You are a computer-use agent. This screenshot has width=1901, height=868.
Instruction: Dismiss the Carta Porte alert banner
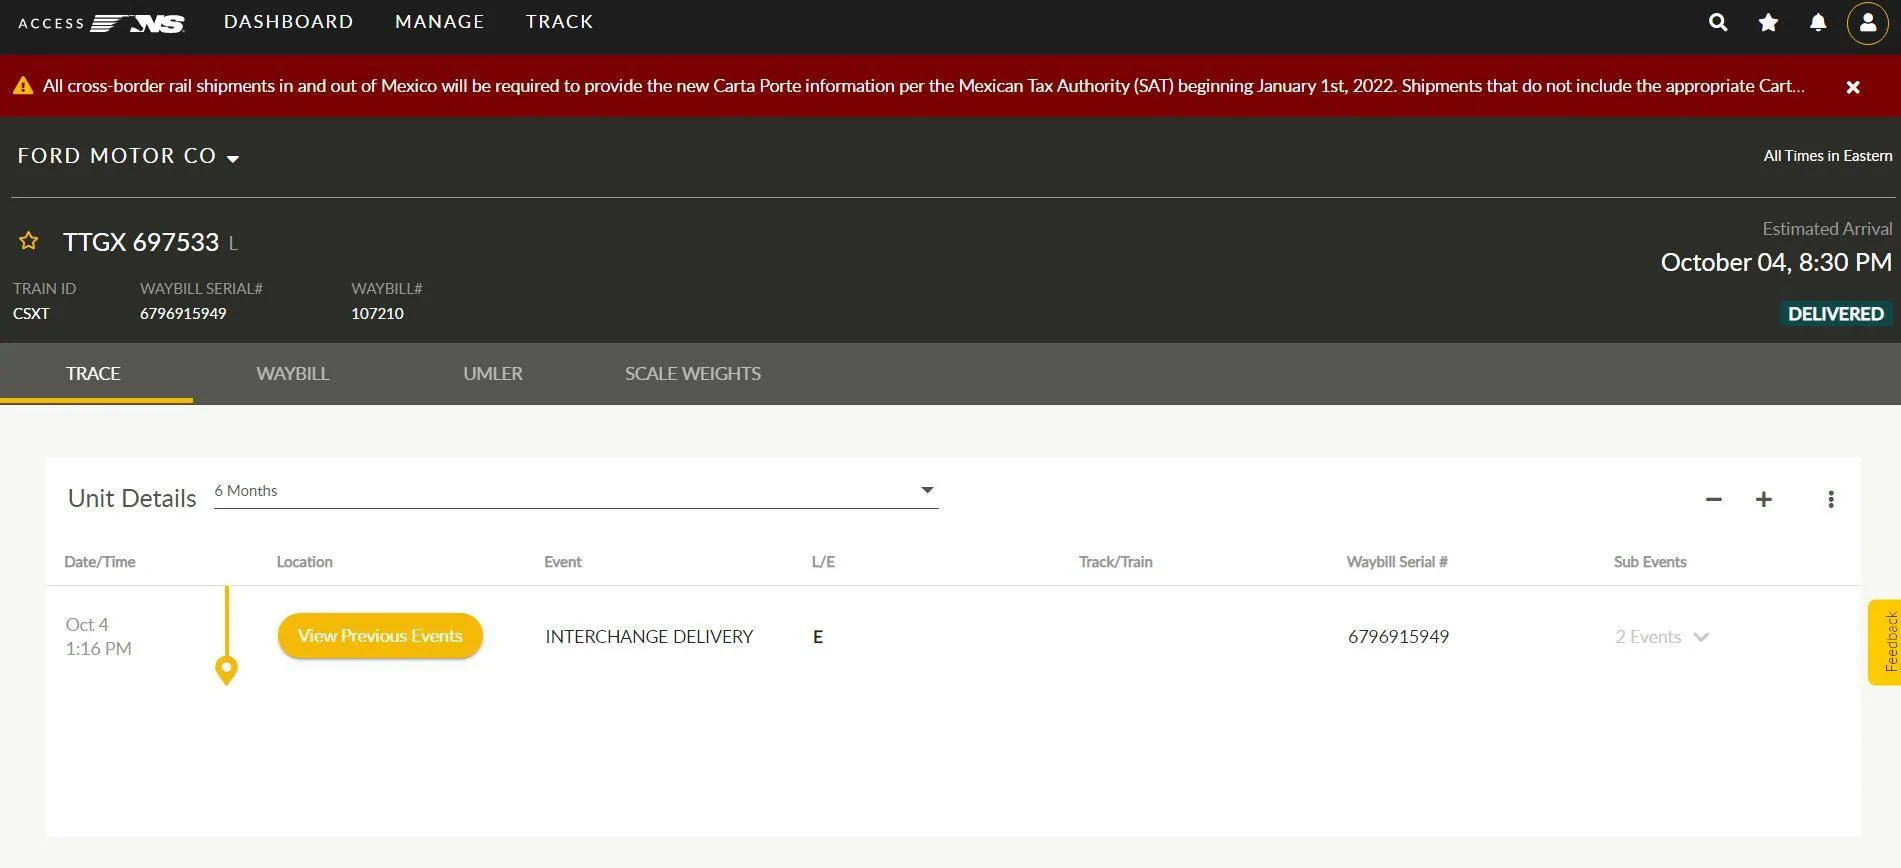click(1853, 87)
